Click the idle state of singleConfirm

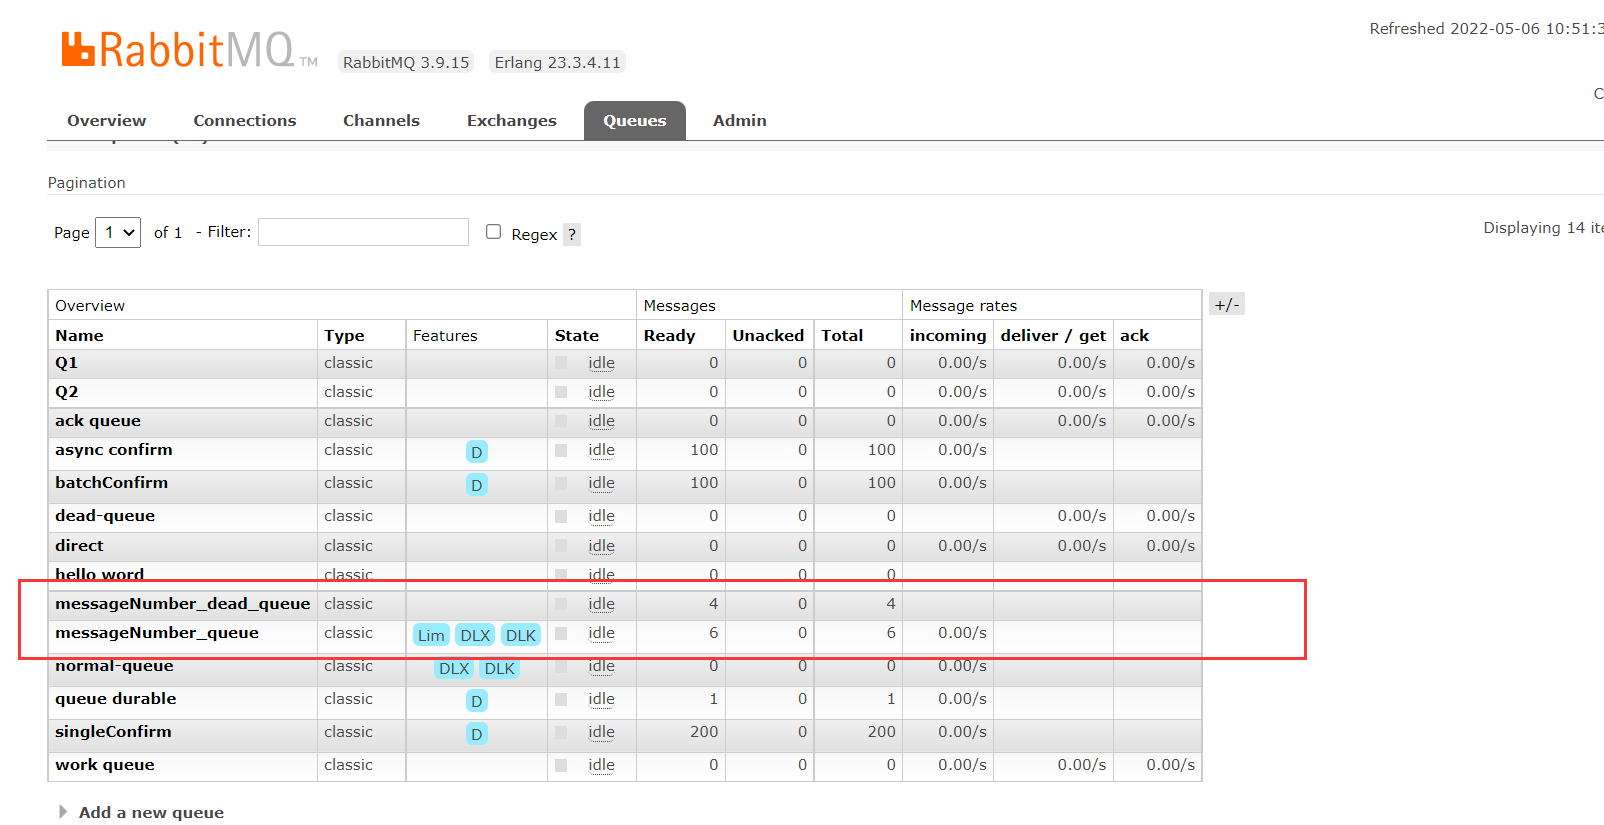point(601,732)
